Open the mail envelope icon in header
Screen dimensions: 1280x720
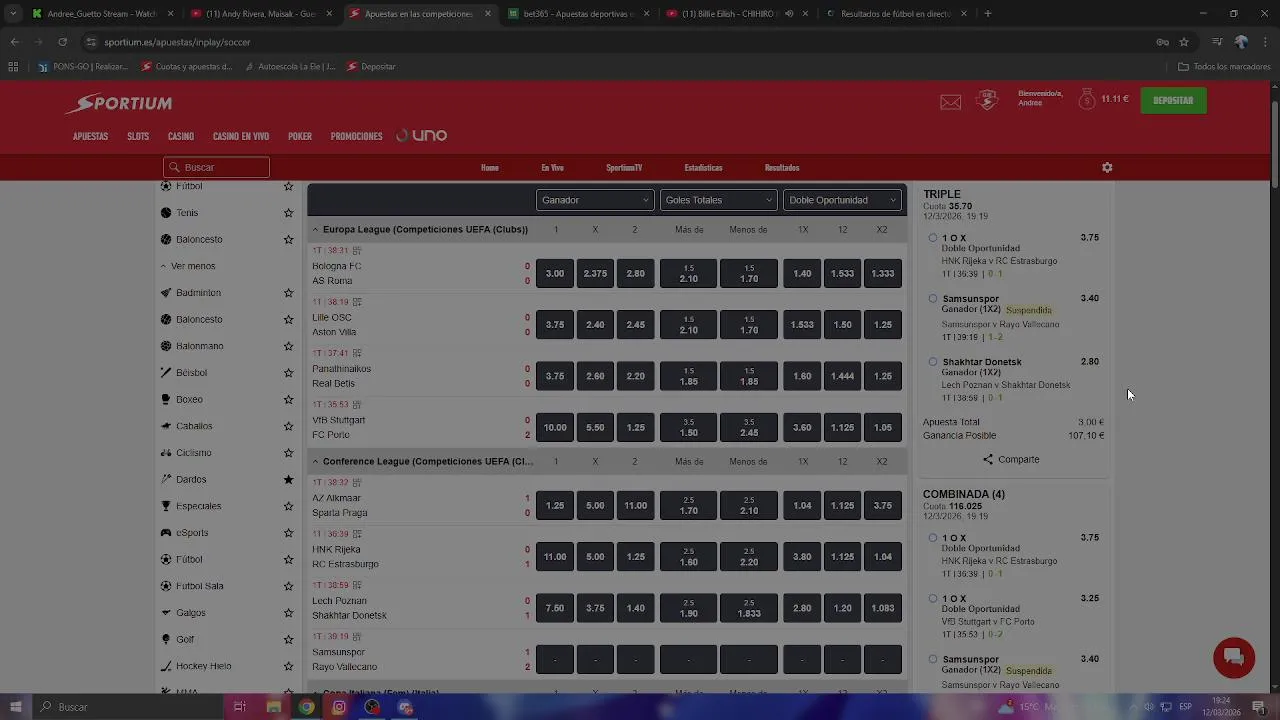coord(950,102)
